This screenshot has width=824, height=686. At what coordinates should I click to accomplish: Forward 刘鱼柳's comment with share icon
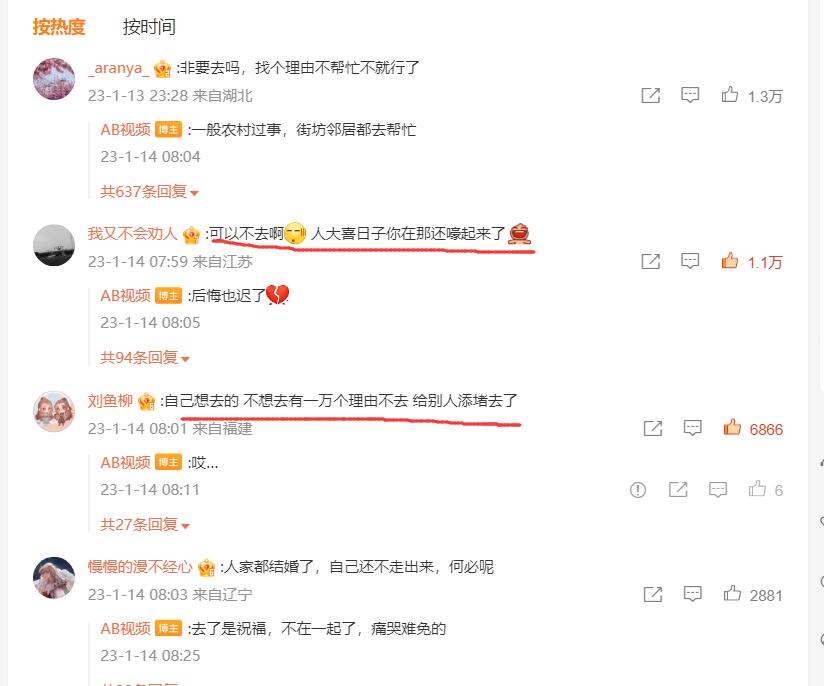click(x=653, y=428)
